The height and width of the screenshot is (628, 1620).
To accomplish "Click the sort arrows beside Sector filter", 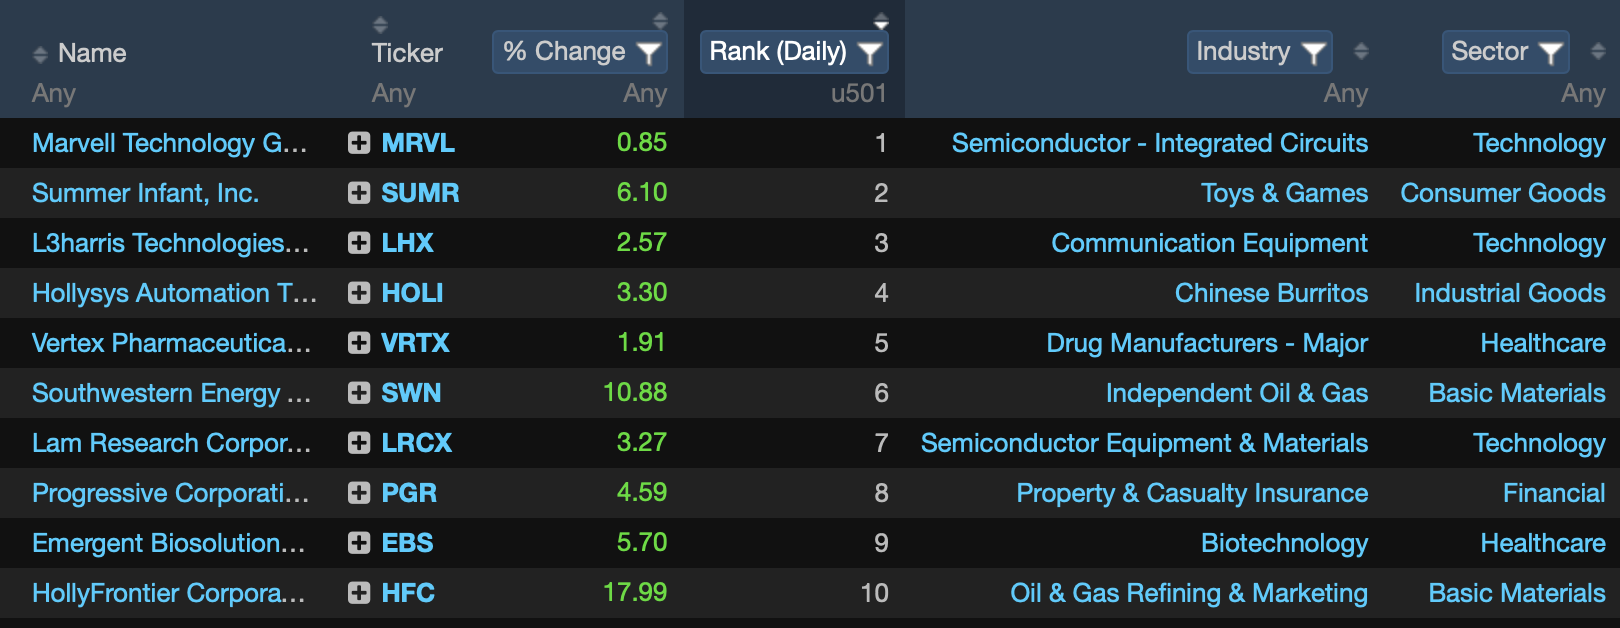I will [1598, 52].
